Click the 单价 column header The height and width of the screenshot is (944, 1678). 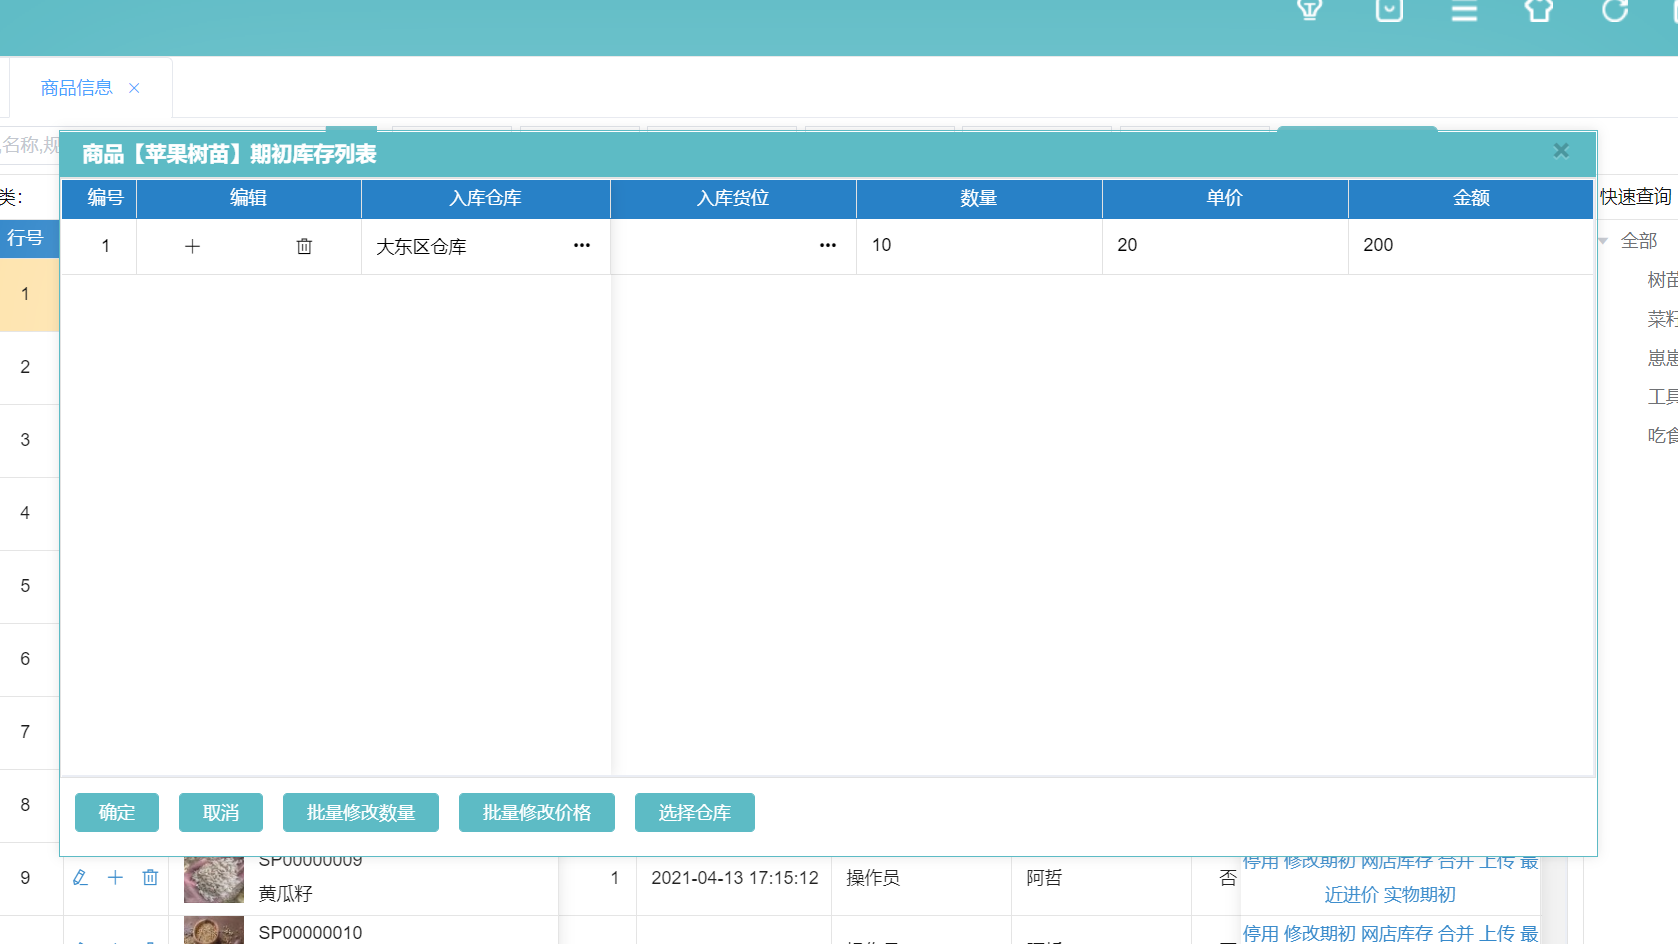1225,198
